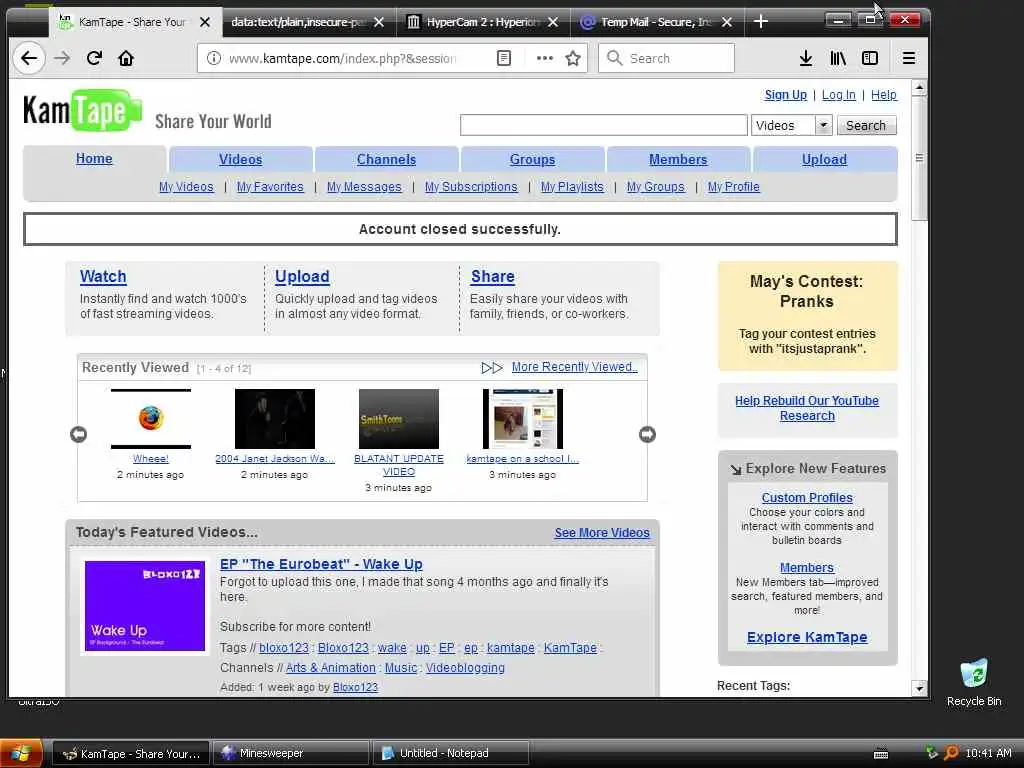Open the browser home page icon

126,58
